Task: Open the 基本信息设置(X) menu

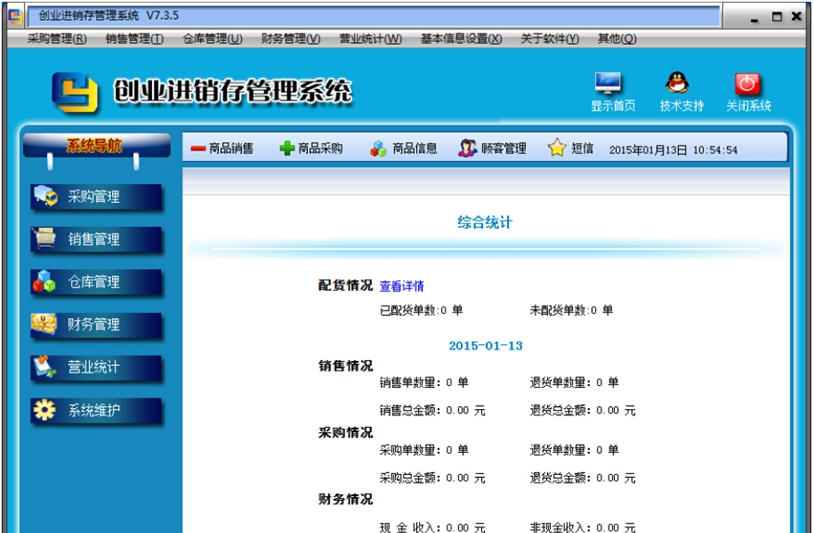Action: [461, 39]
